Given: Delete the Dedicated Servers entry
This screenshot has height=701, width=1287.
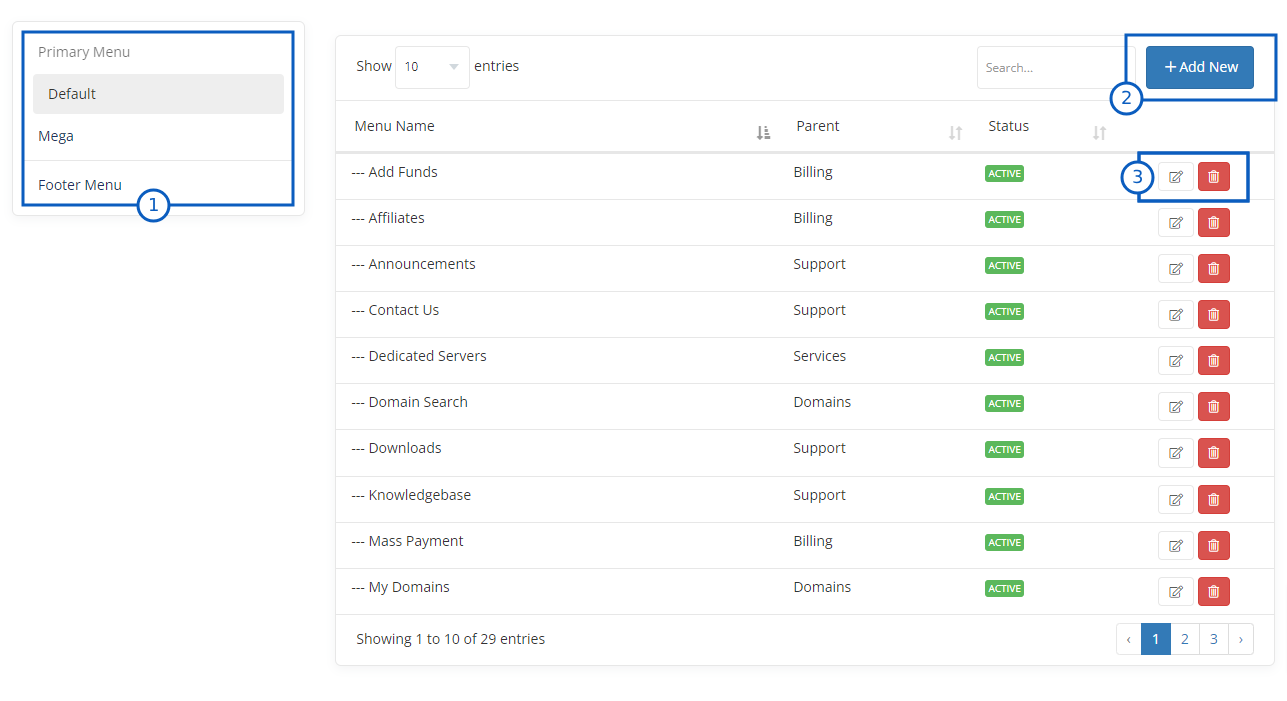Looking at the screenshot, I should [x=1213, y=361].
